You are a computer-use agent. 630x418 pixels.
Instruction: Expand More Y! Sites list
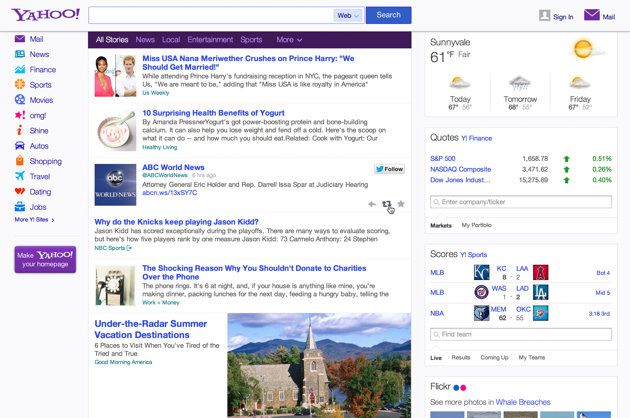[34, 219]
